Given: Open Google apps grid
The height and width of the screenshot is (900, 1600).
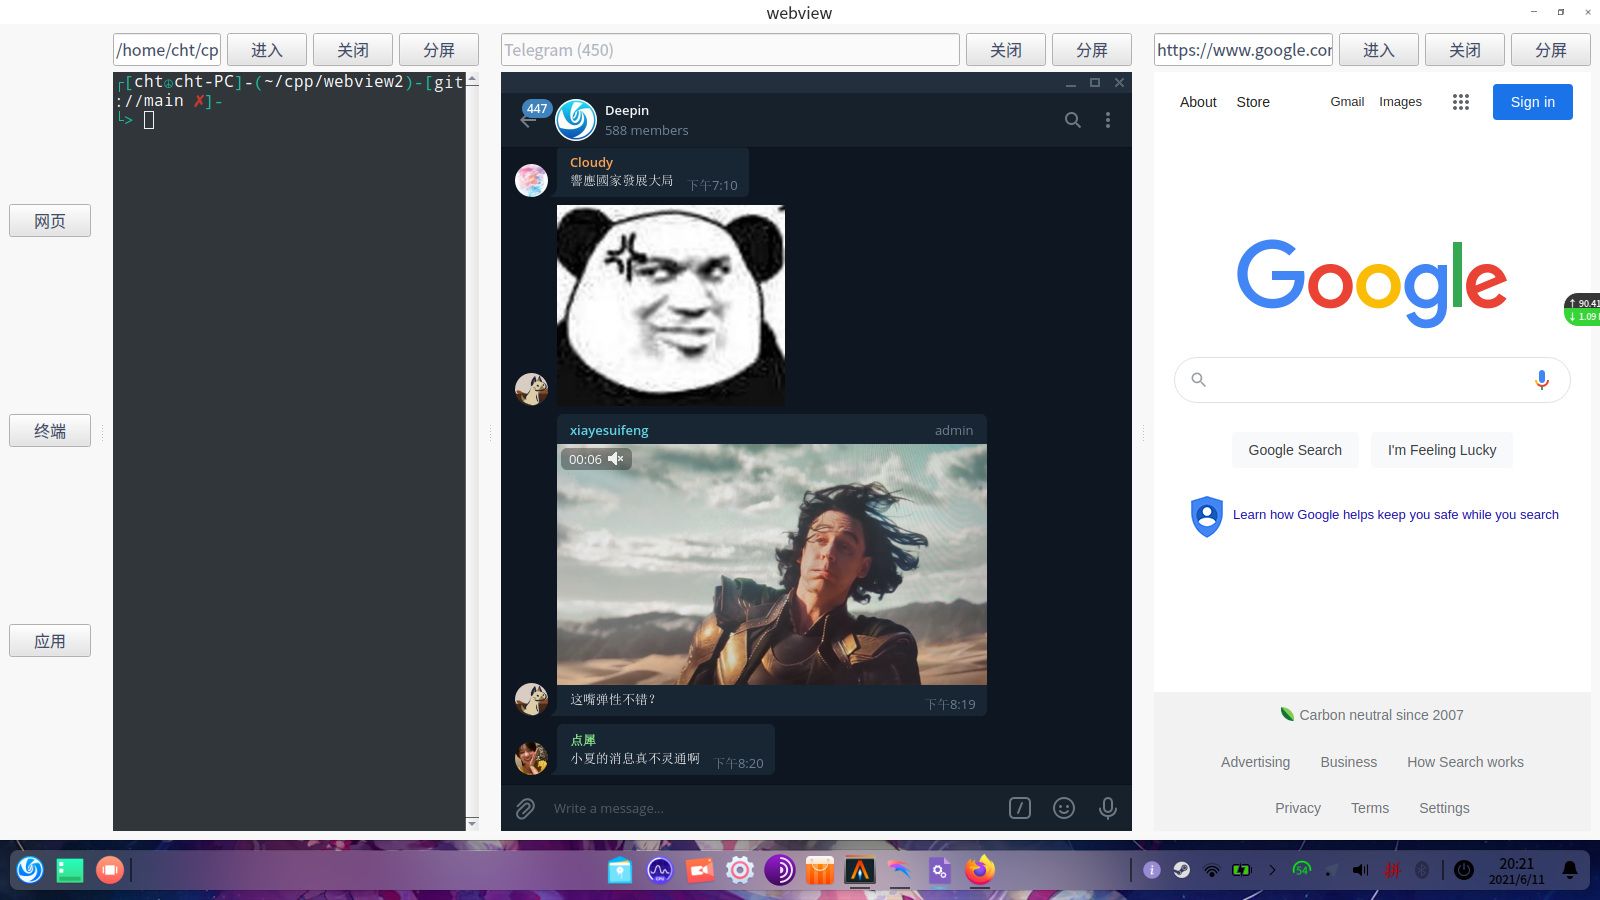Looking at the screenshot, I should (1461, 102).
